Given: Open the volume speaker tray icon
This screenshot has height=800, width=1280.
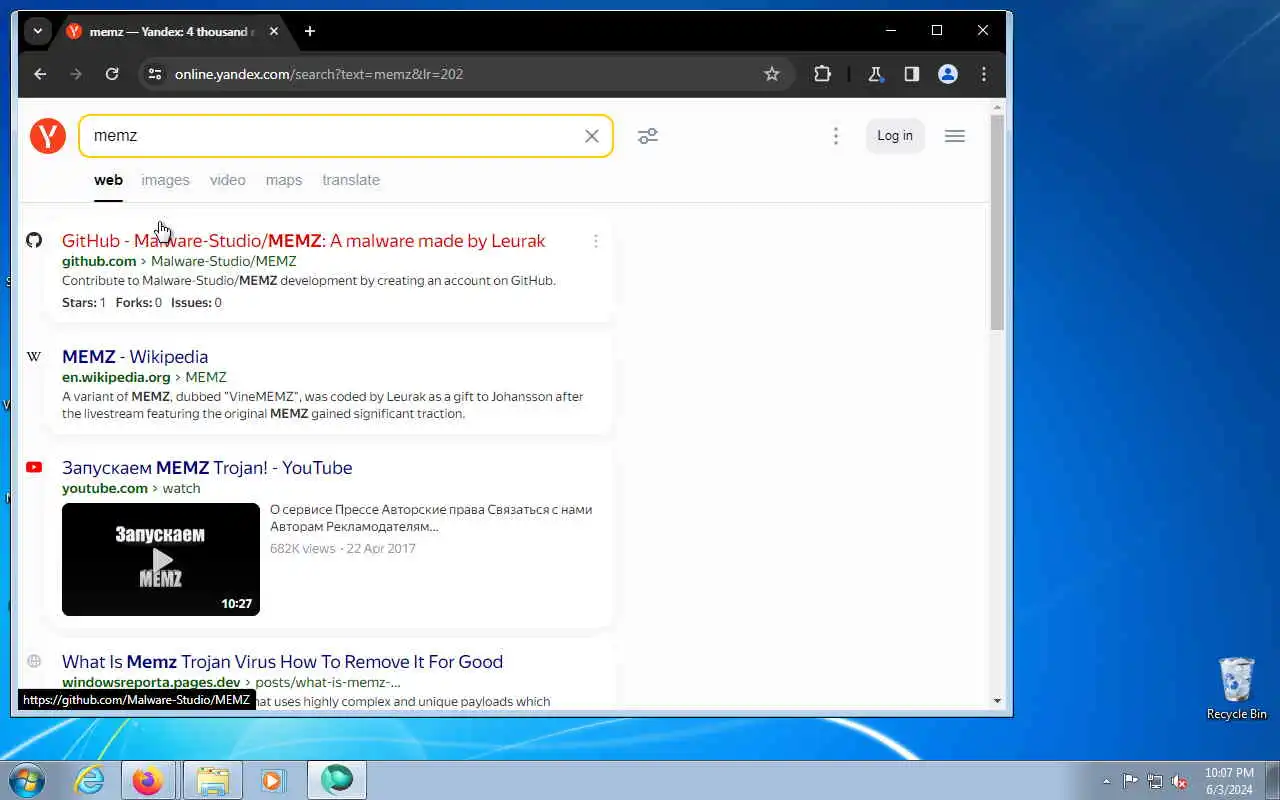Looking at the screenshot, I should pos(1180,781).
